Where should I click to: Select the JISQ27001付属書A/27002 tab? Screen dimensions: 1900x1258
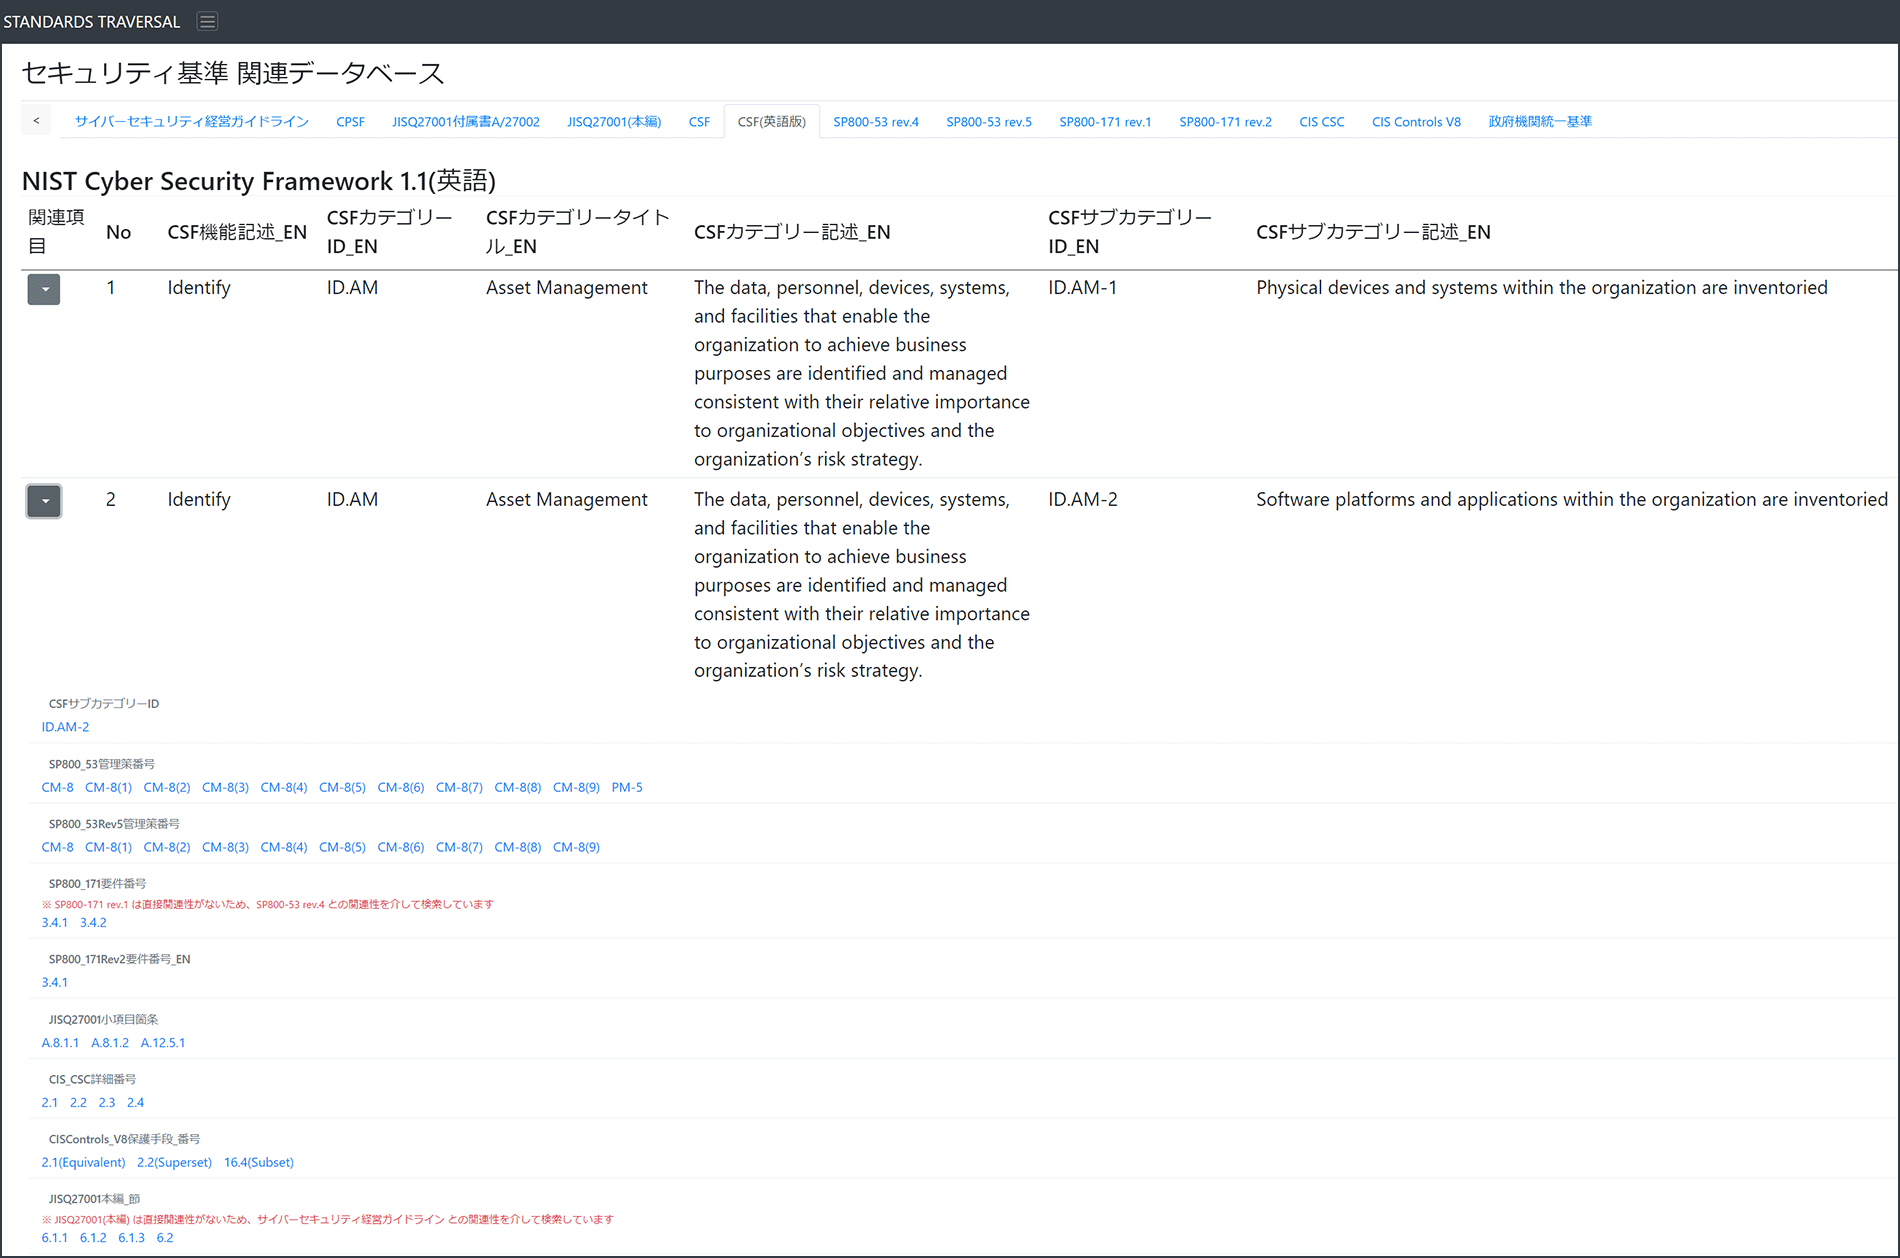tap(466, 121)
